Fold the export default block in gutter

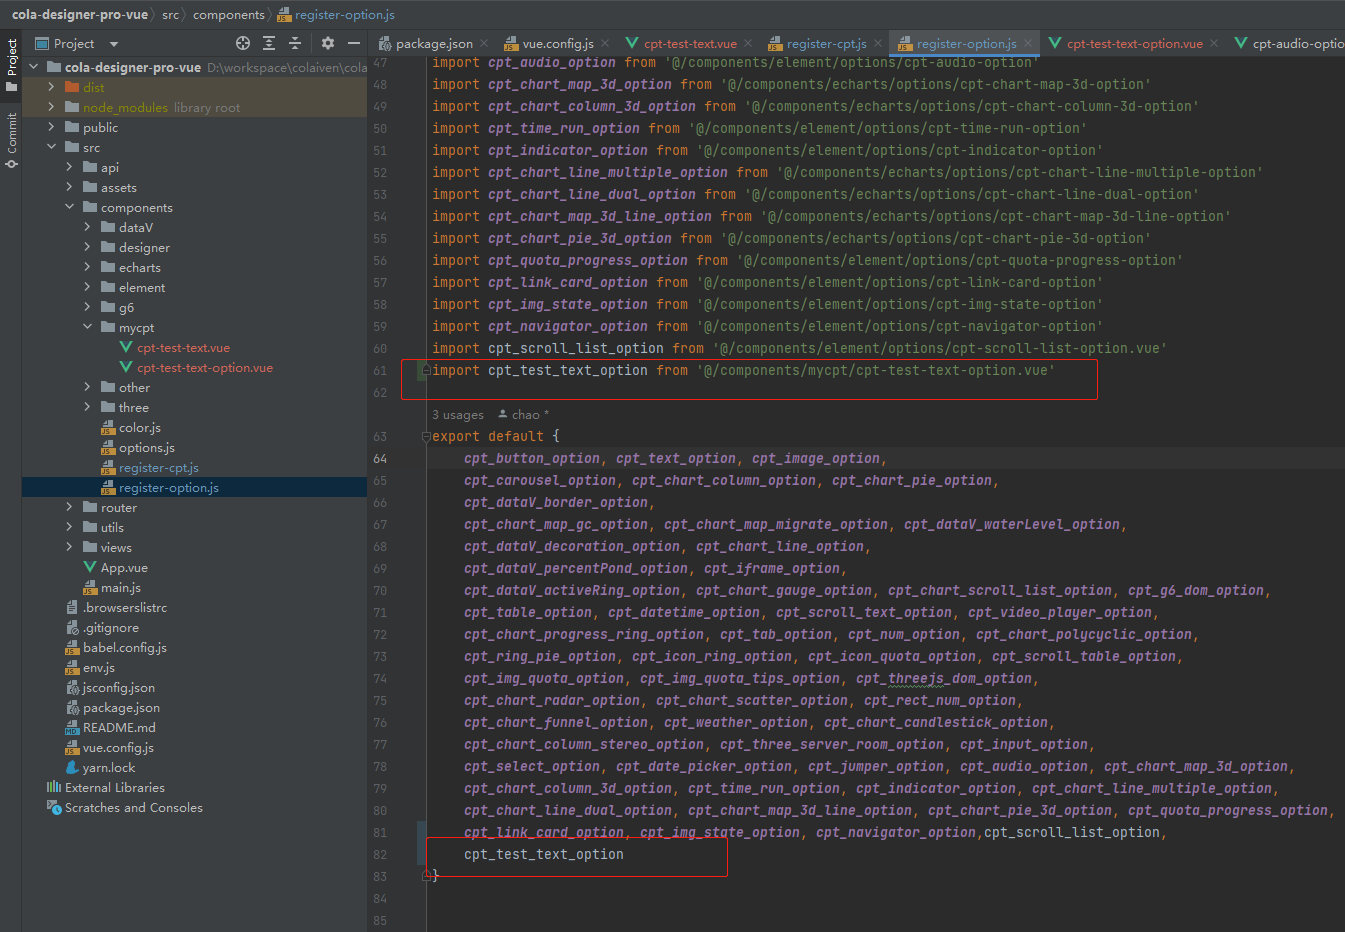tap(426, 436)
